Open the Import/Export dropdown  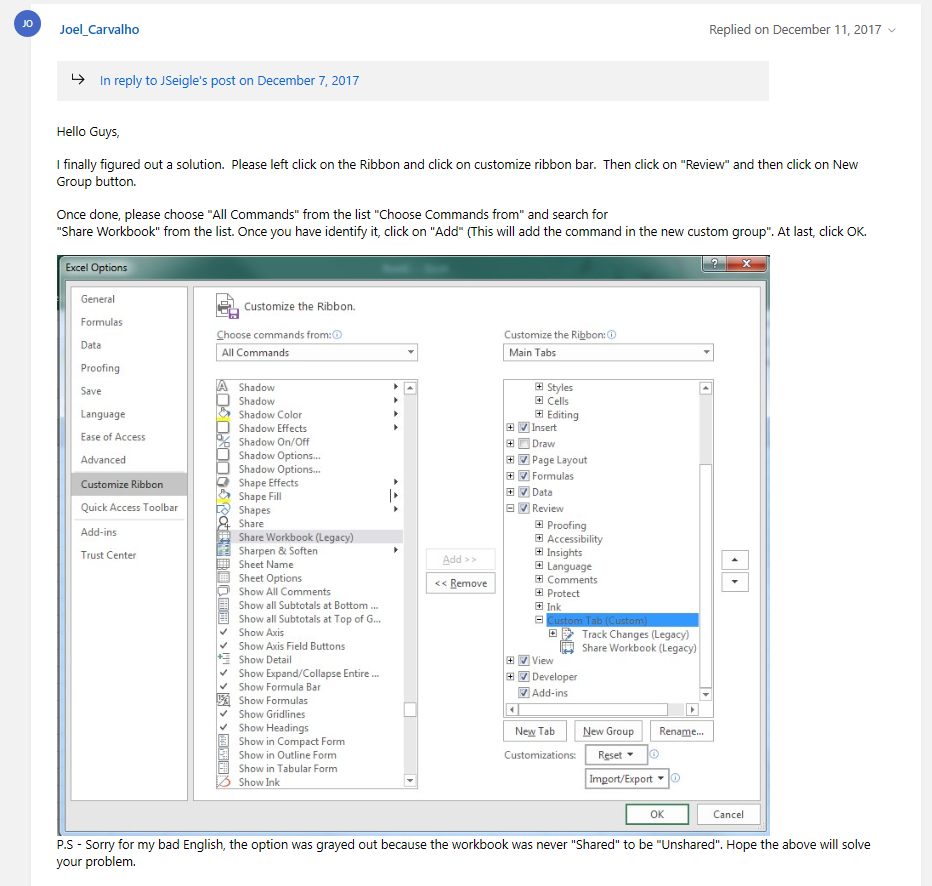(x=626, y=778)
